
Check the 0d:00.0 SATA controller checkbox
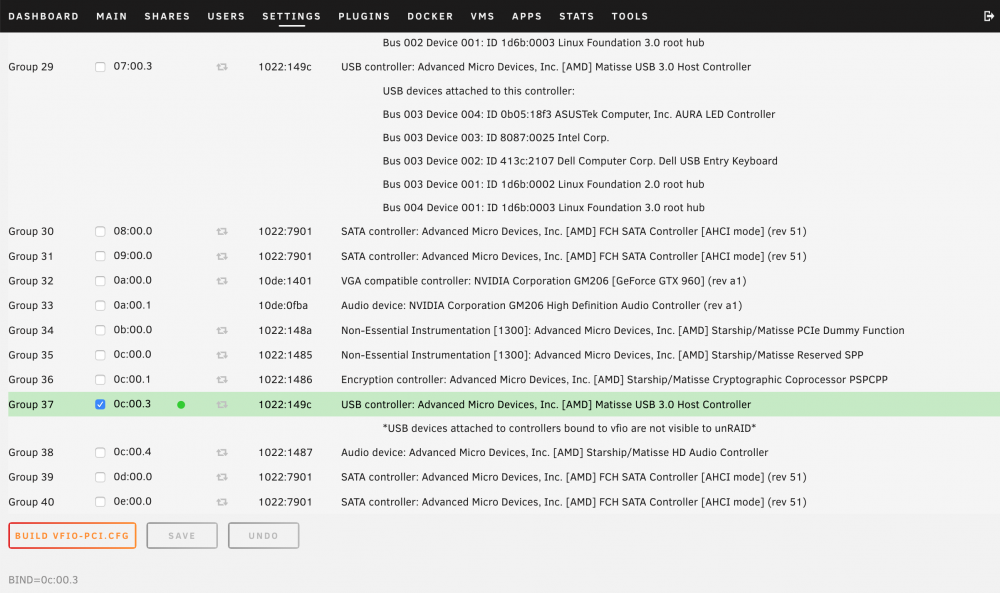point(100,478)
